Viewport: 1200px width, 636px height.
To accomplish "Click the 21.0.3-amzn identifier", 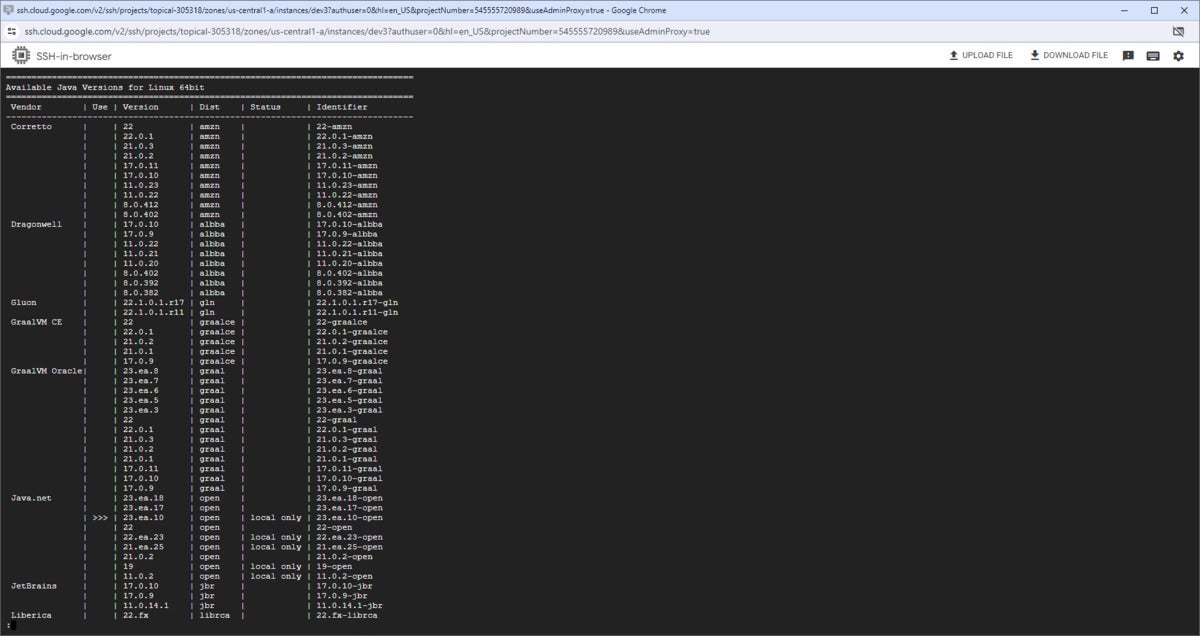I will click(345, 146).
